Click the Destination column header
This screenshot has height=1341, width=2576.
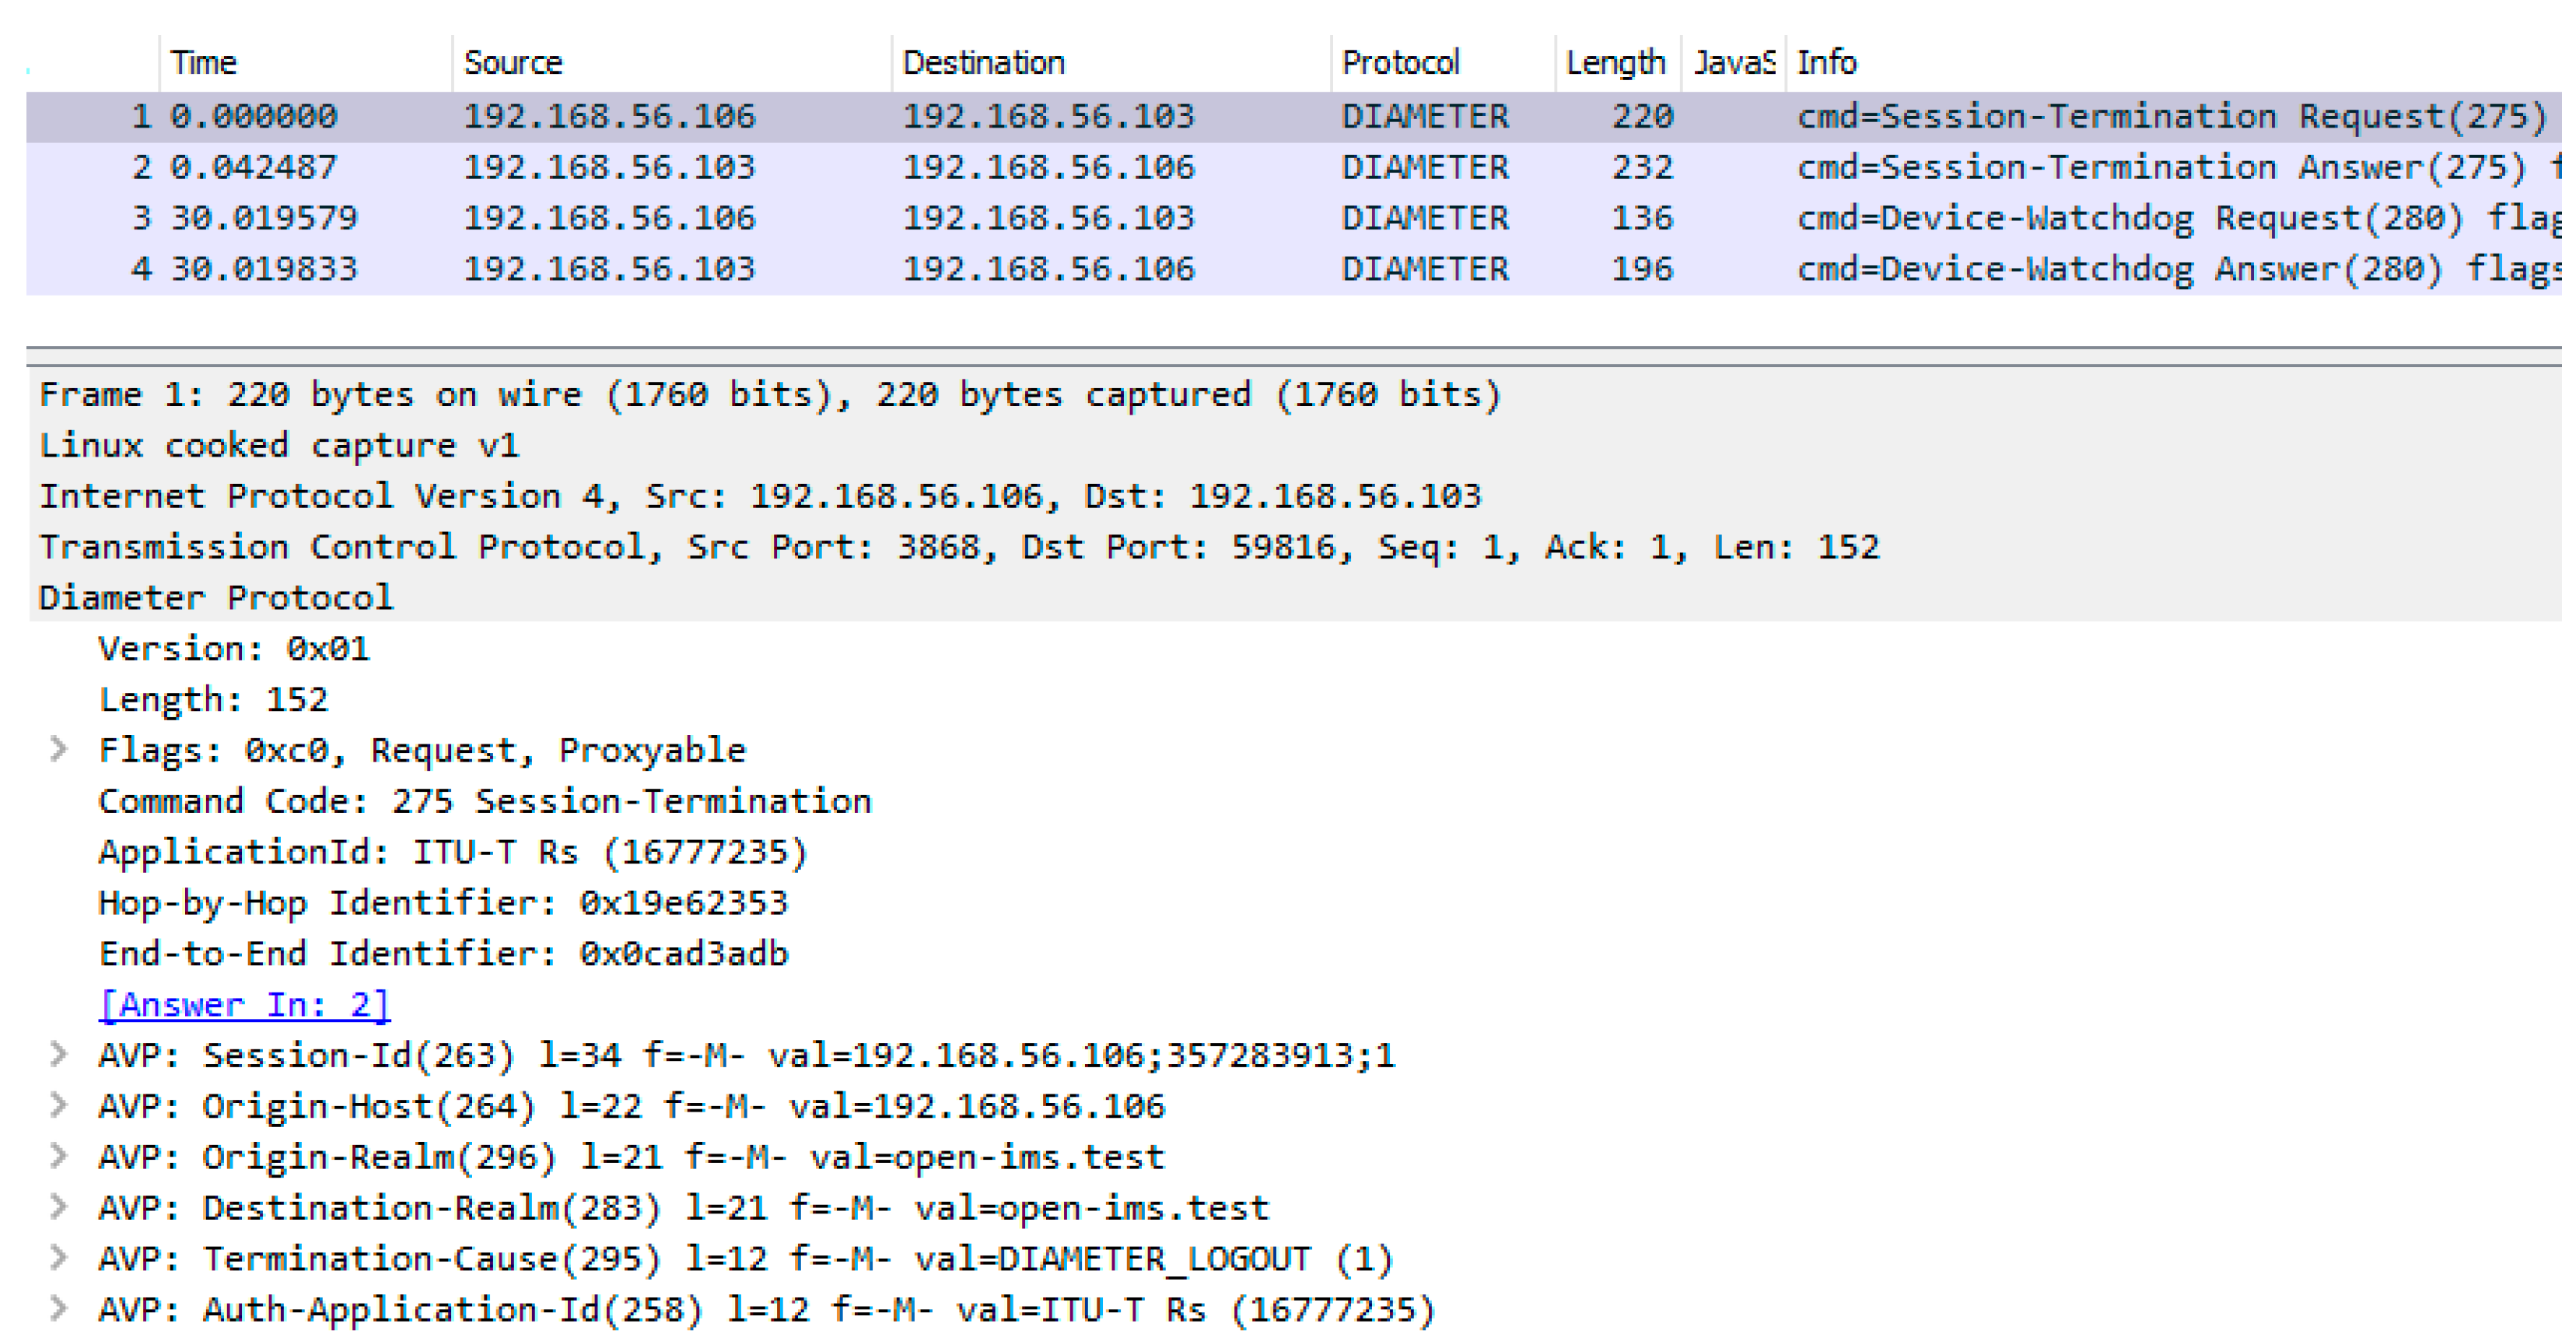pos(983,63)
